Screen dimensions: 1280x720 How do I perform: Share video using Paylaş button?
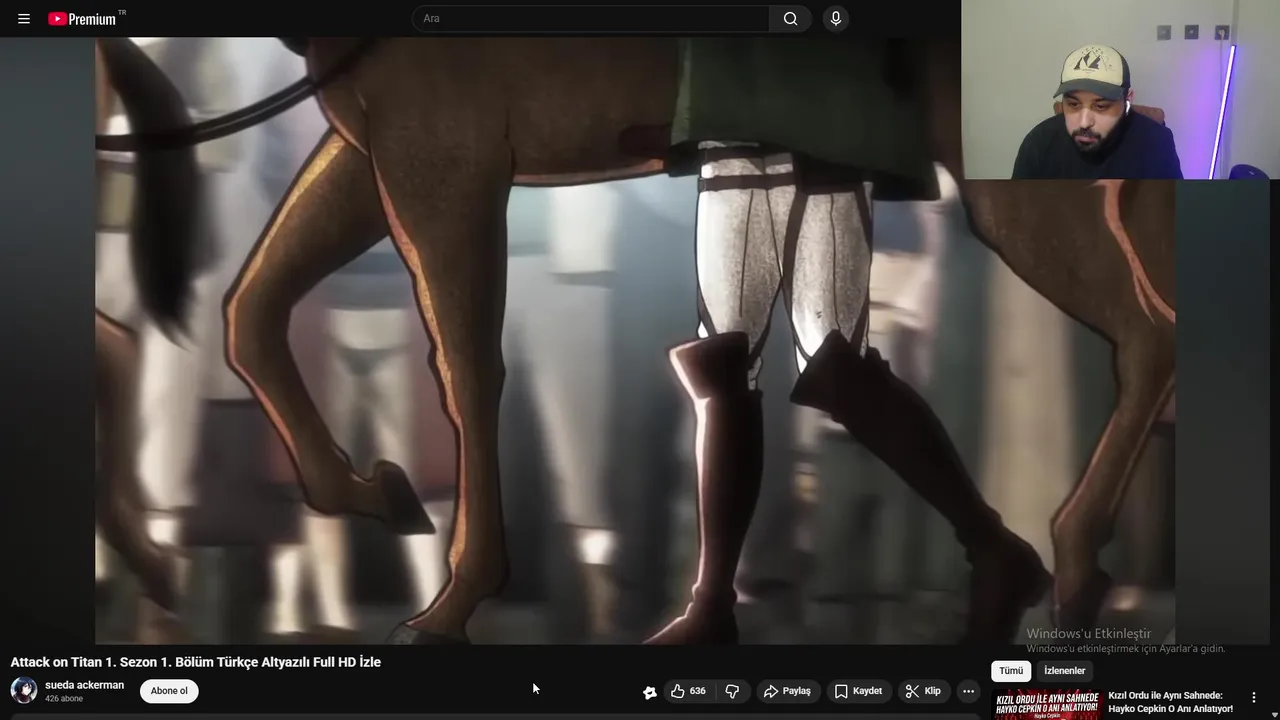click(787, 691)
